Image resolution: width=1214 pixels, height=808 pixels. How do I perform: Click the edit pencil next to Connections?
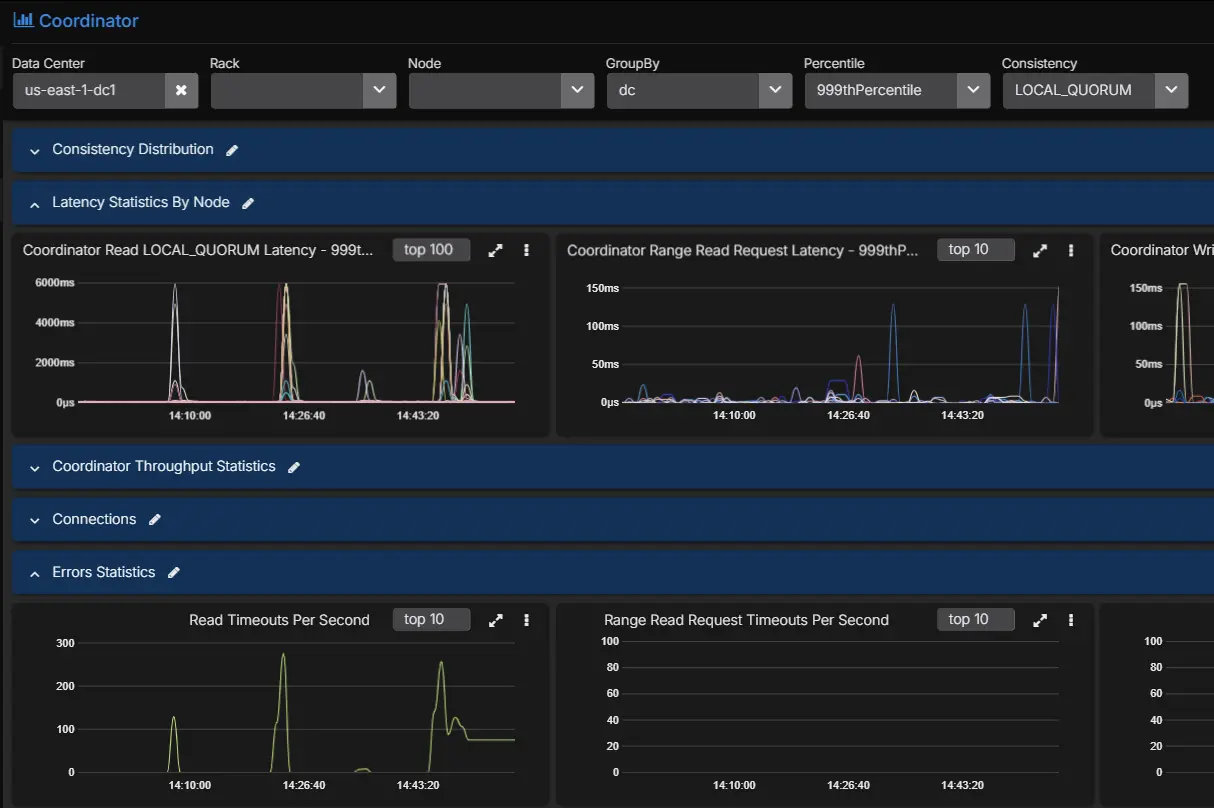coord(154,519)
